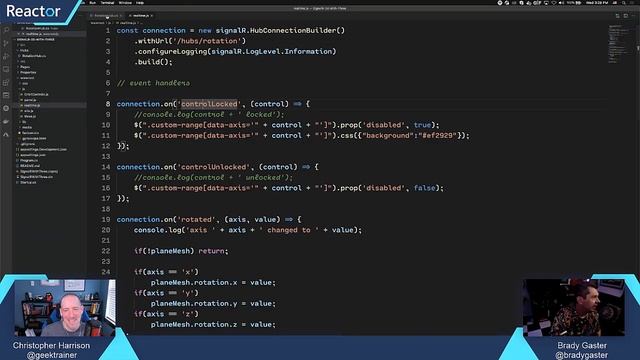Collapse the Hubs folder in explorer

point(24,50)
